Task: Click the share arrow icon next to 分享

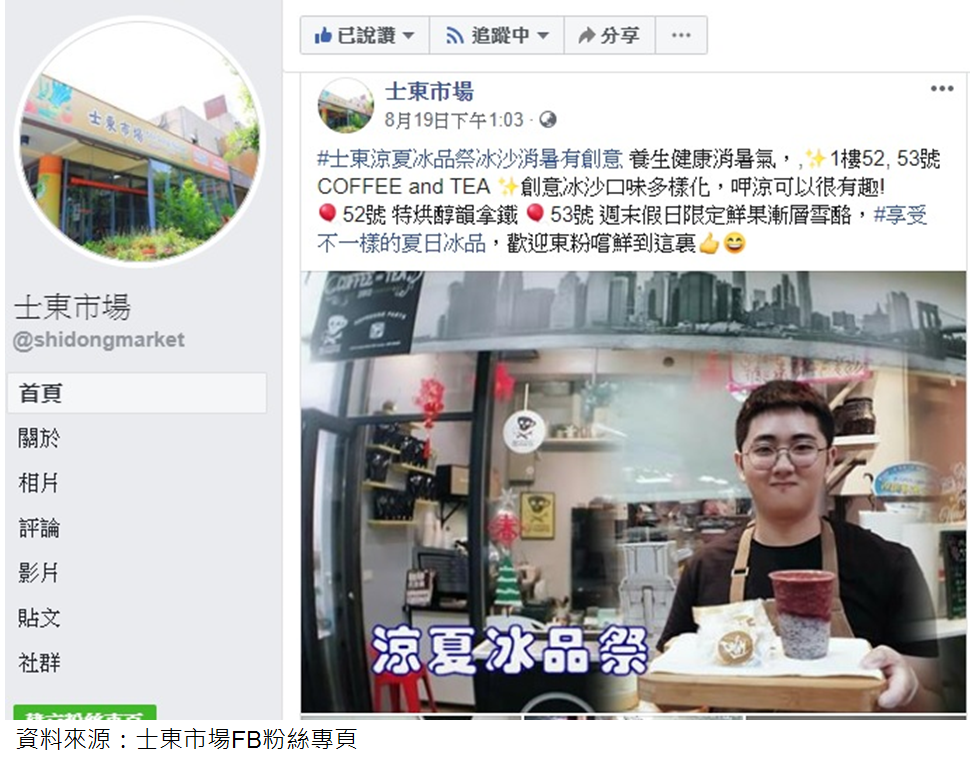Action: click(x=586, y=35)
